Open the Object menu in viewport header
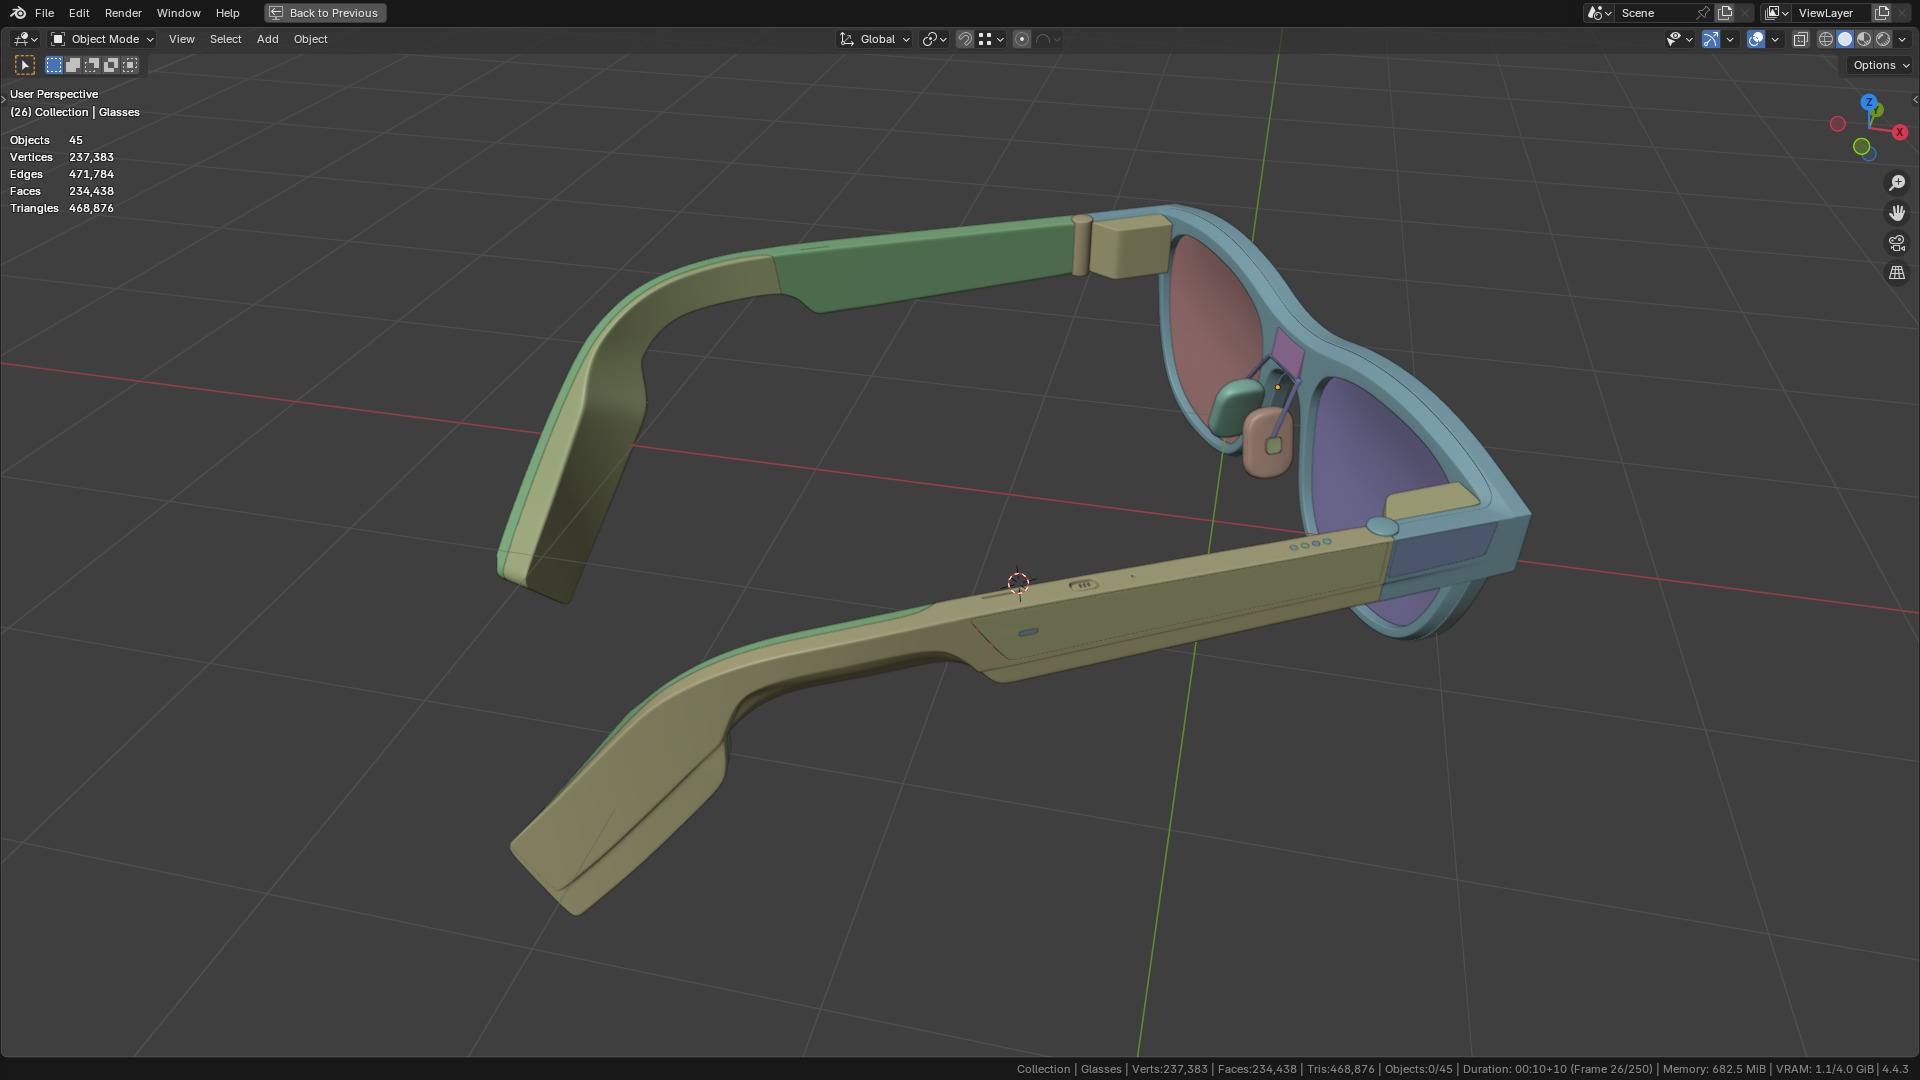1920x1080 pixels. click(310, 39)
